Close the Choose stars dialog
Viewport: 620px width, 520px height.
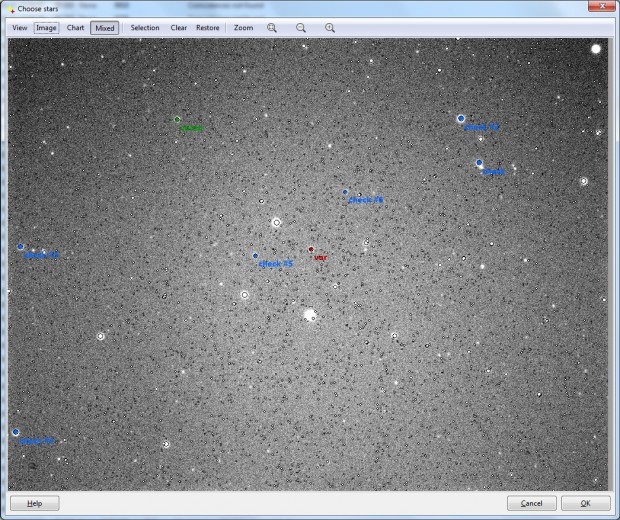click(602, 6)
